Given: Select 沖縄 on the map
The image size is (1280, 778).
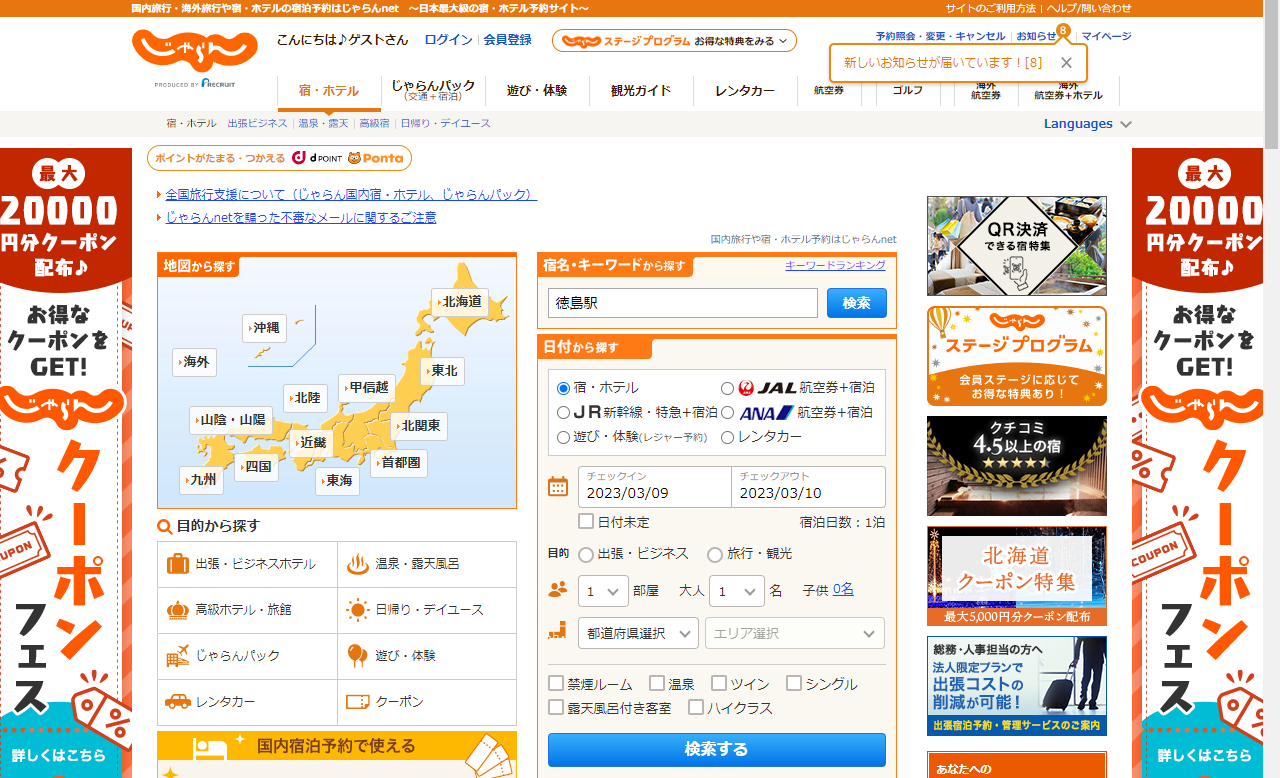Looking at the screenshot, I should [x=264, y=328].
